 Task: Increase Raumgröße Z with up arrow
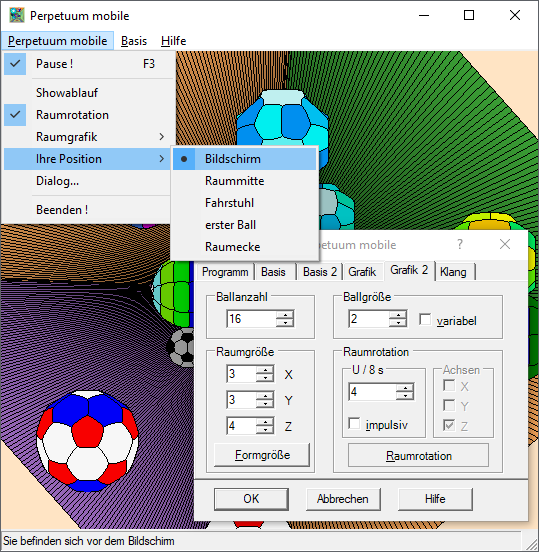(265, 422)
